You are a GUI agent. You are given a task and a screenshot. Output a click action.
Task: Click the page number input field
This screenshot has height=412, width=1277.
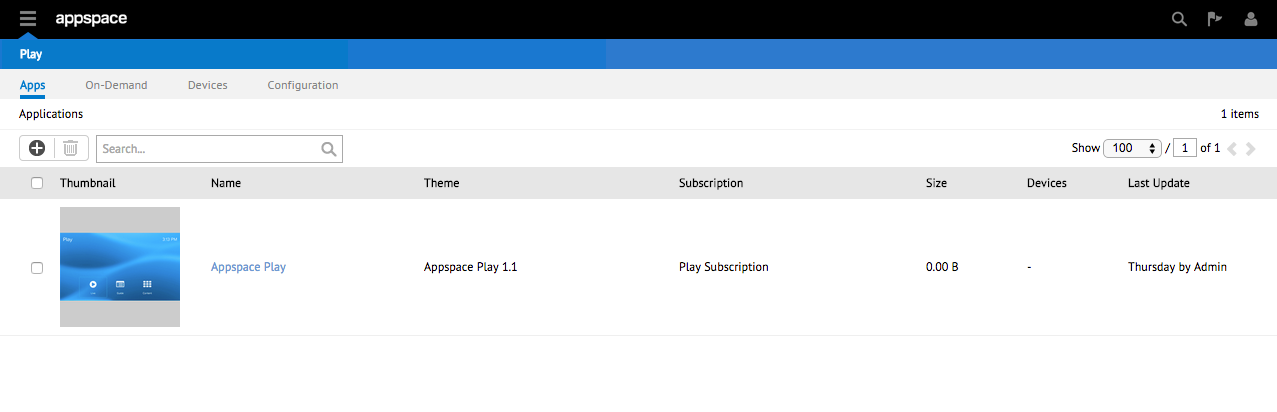pos(1185,148)
